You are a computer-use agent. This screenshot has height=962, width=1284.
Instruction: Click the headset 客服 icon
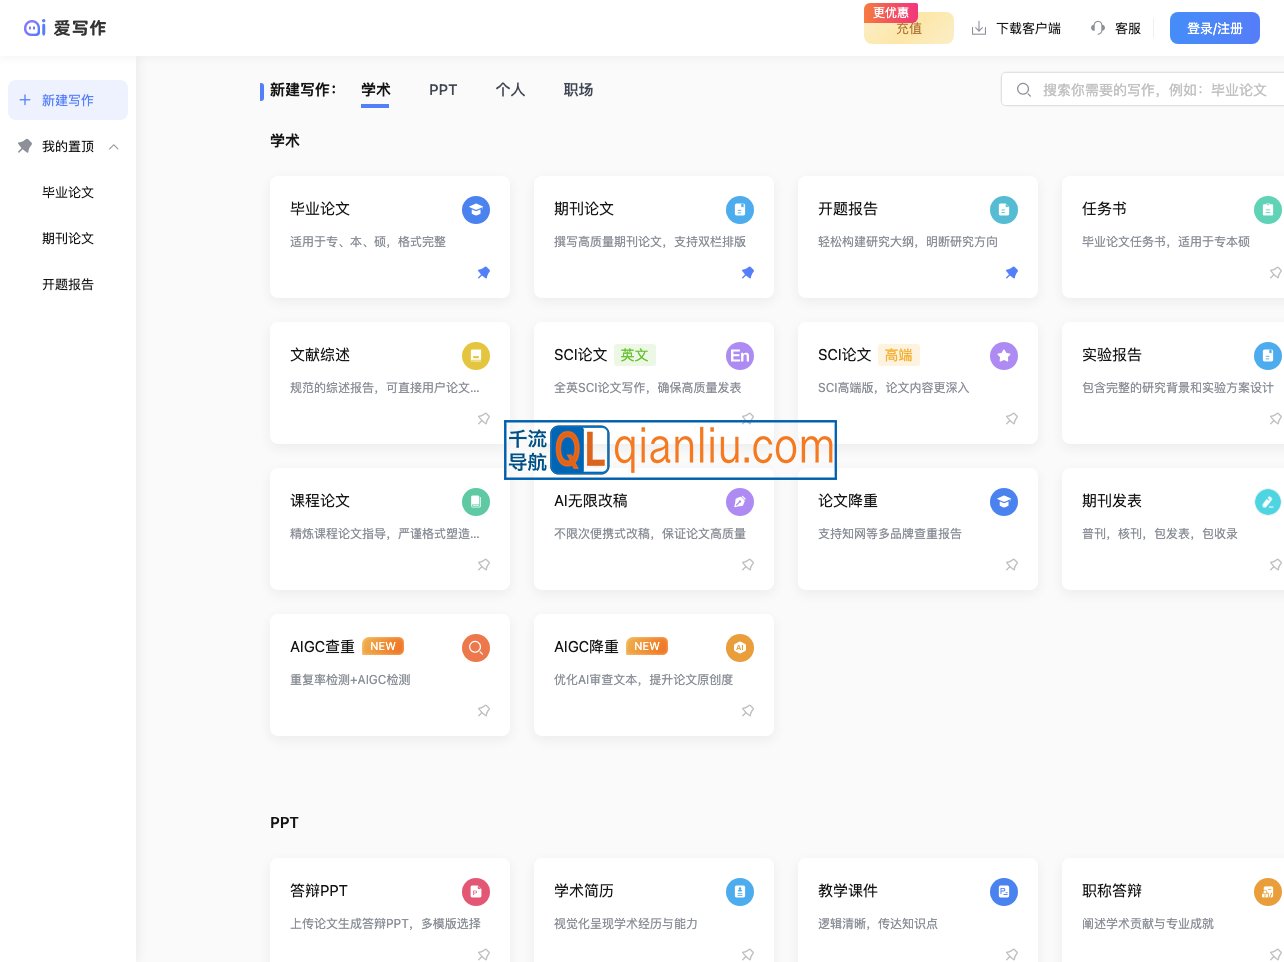(x=1098, y=28)
